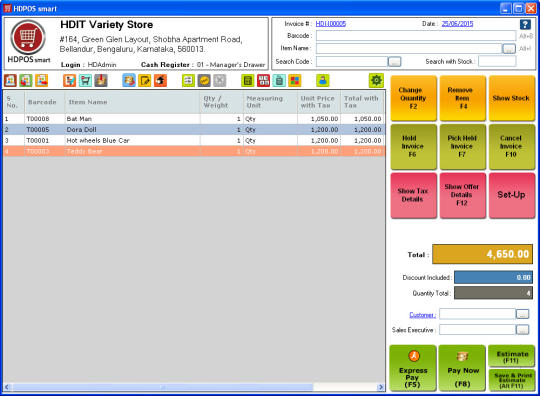The height and width of the screenshot is (396, 540).
Task: Click the Show Tax Details button
Action: click(x=413, y=195)
